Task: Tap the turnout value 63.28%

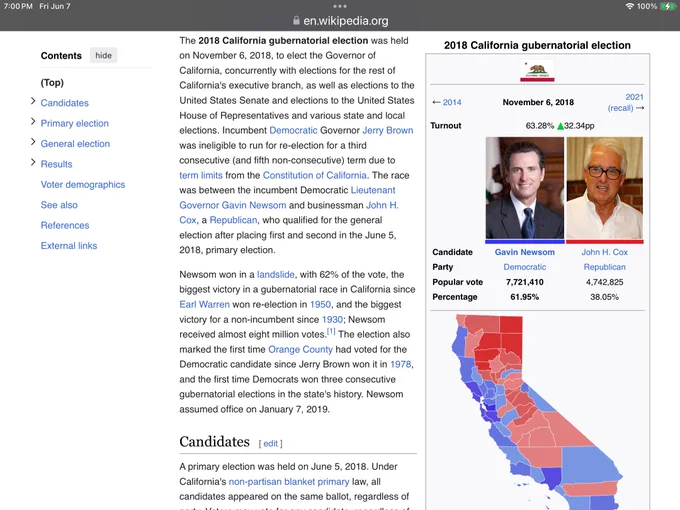Action: 540,126
